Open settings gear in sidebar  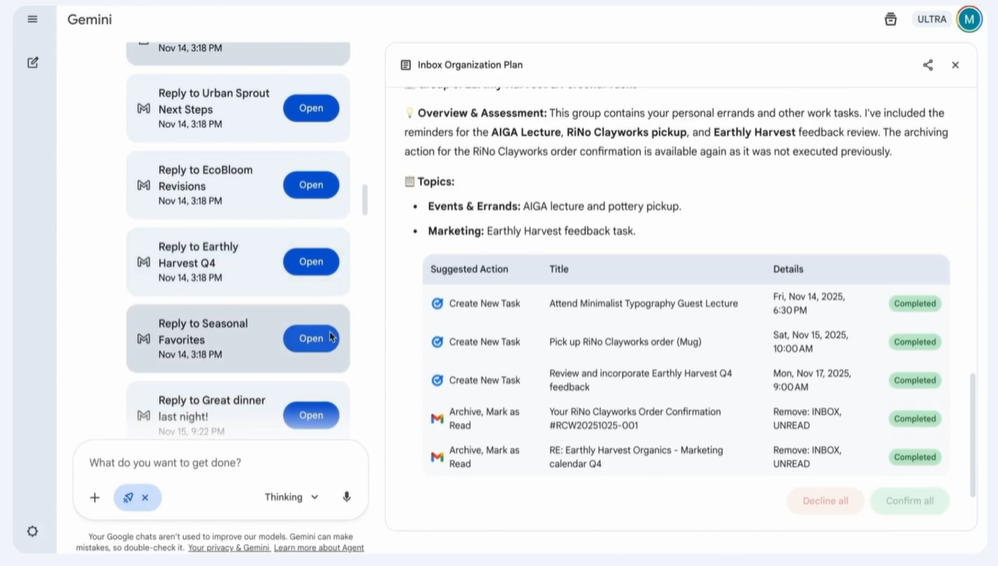point(32,531)
